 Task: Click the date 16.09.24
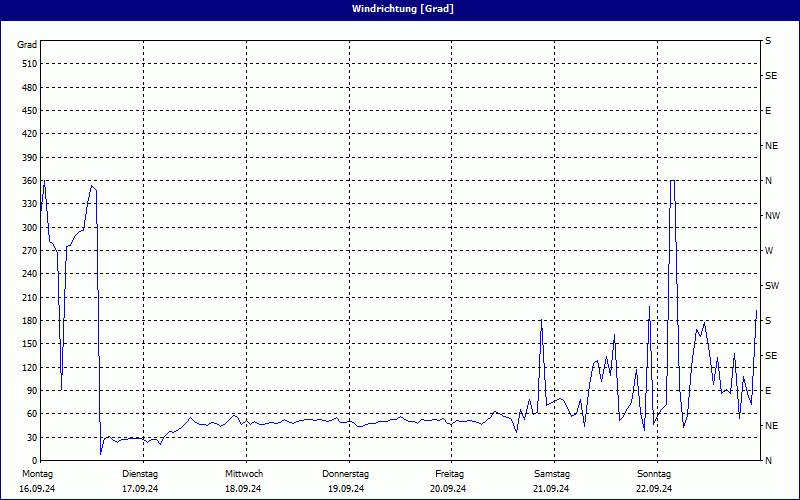[x=37, y=489]
